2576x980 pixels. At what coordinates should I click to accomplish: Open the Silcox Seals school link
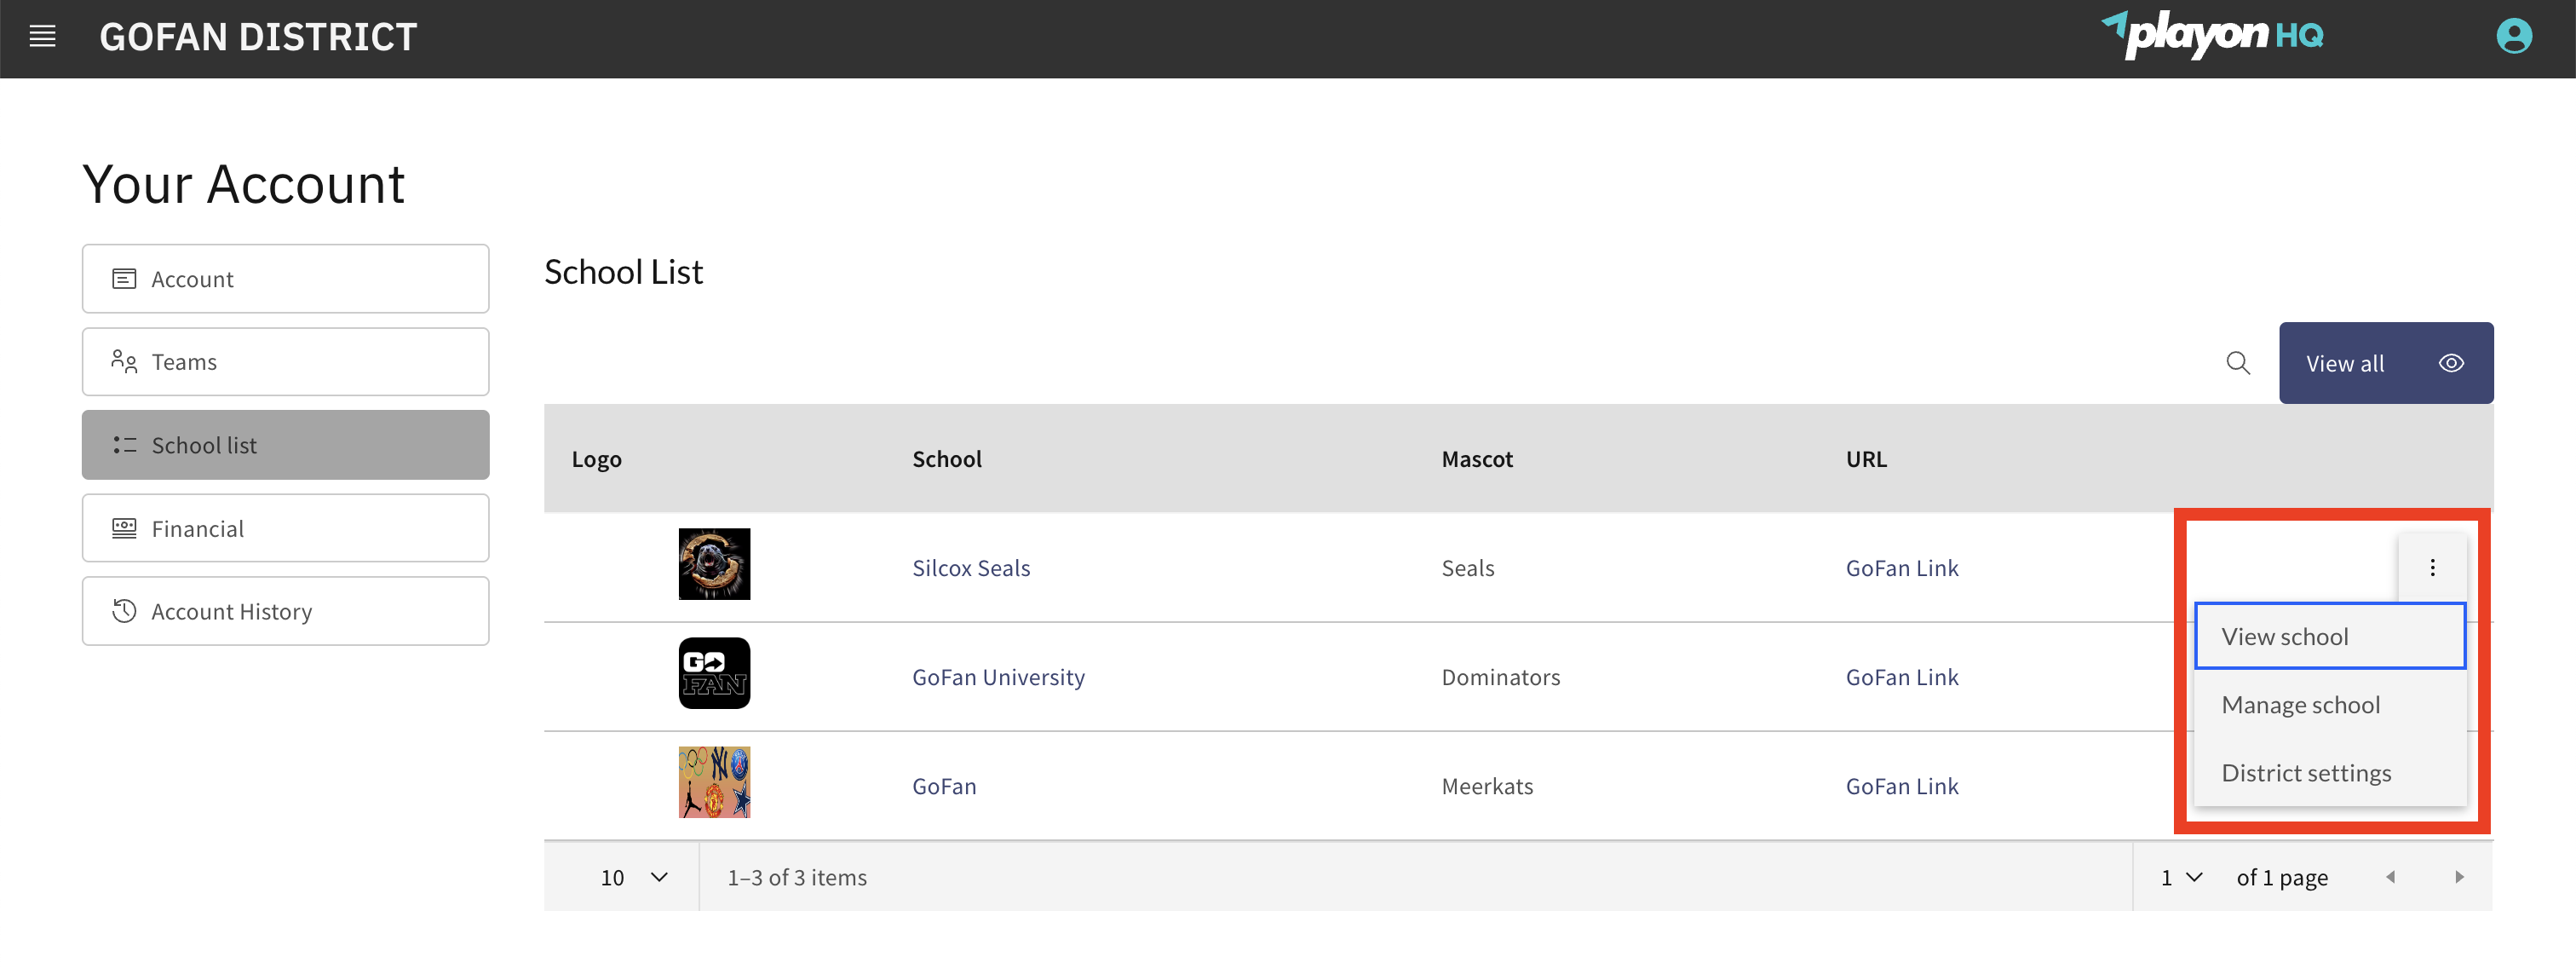(971, 568)
